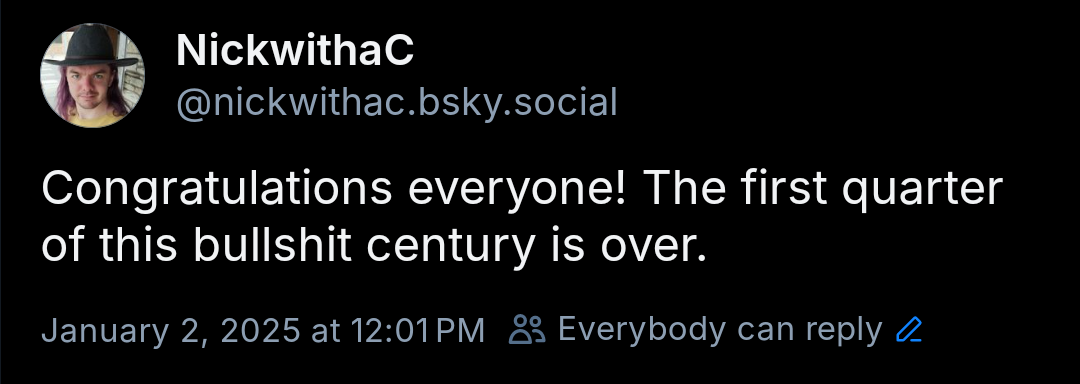
Task: Click the NickwithaC display name
Action: pos(295,51)
